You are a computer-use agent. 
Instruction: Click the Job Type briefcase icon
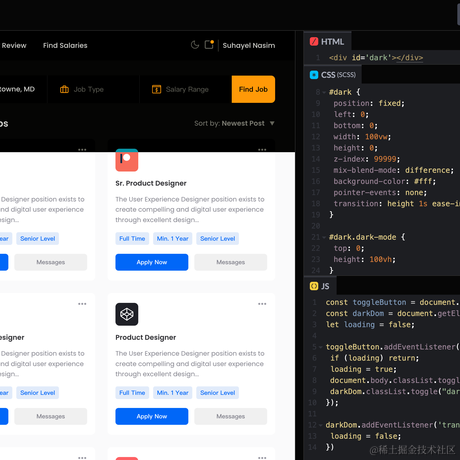click(x=64, y=89)
